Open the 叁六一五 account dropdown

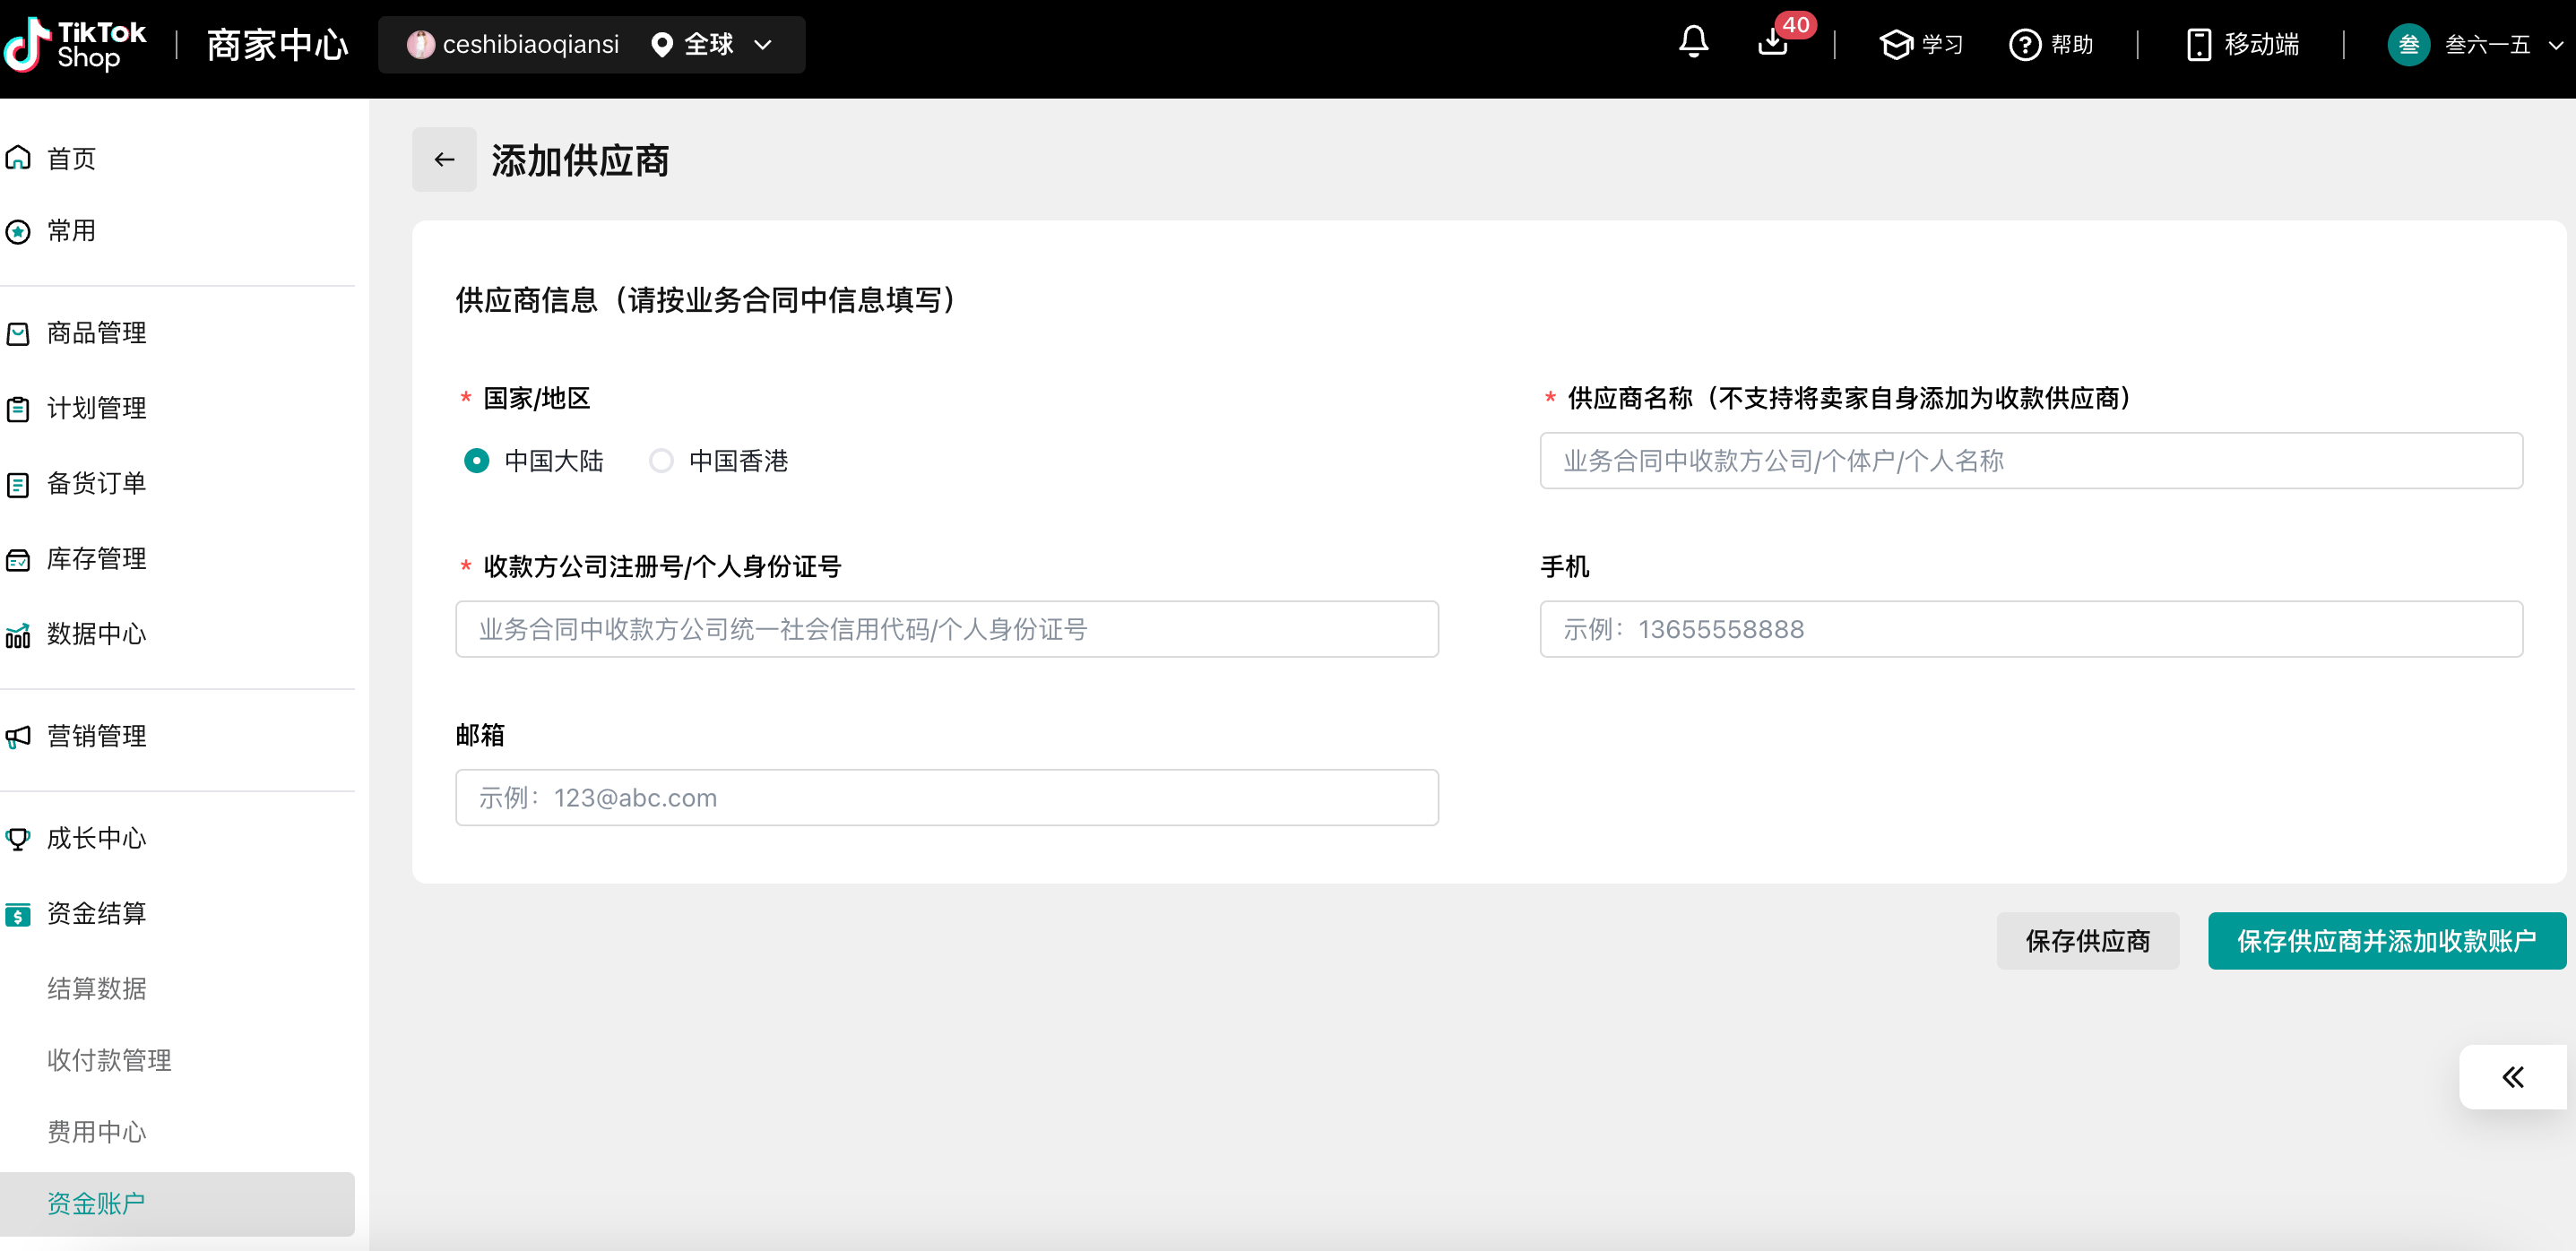[x=2488, y=45]
